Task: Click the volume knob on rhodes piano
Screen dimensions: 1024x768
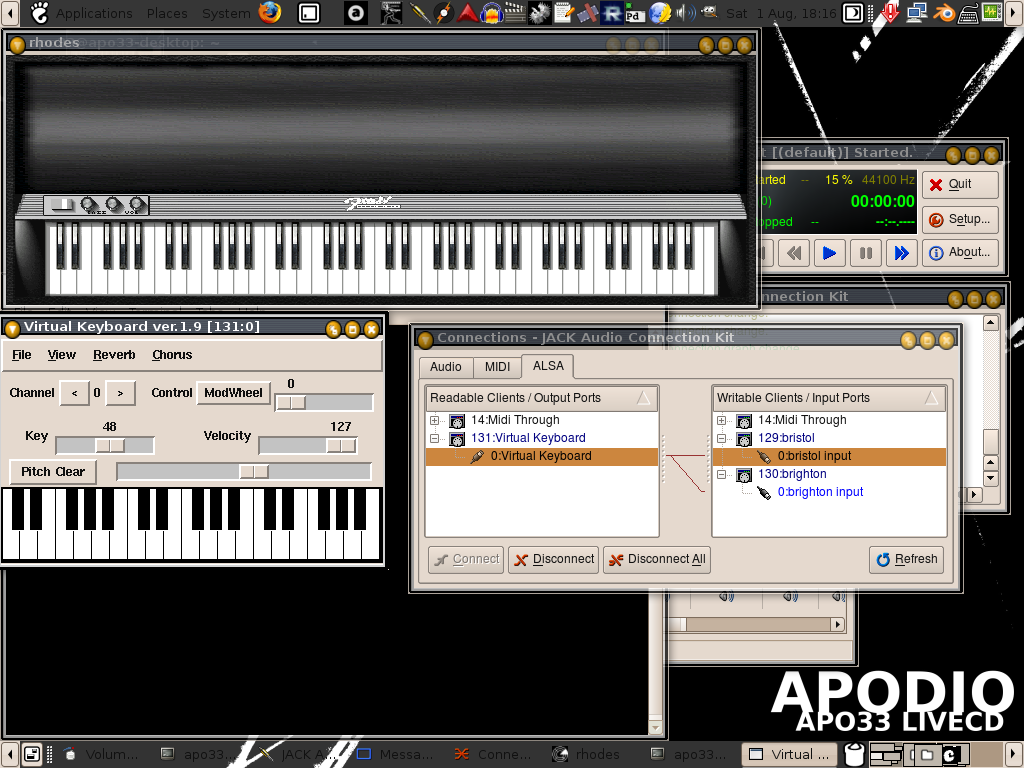Action: tap(136, 204)
